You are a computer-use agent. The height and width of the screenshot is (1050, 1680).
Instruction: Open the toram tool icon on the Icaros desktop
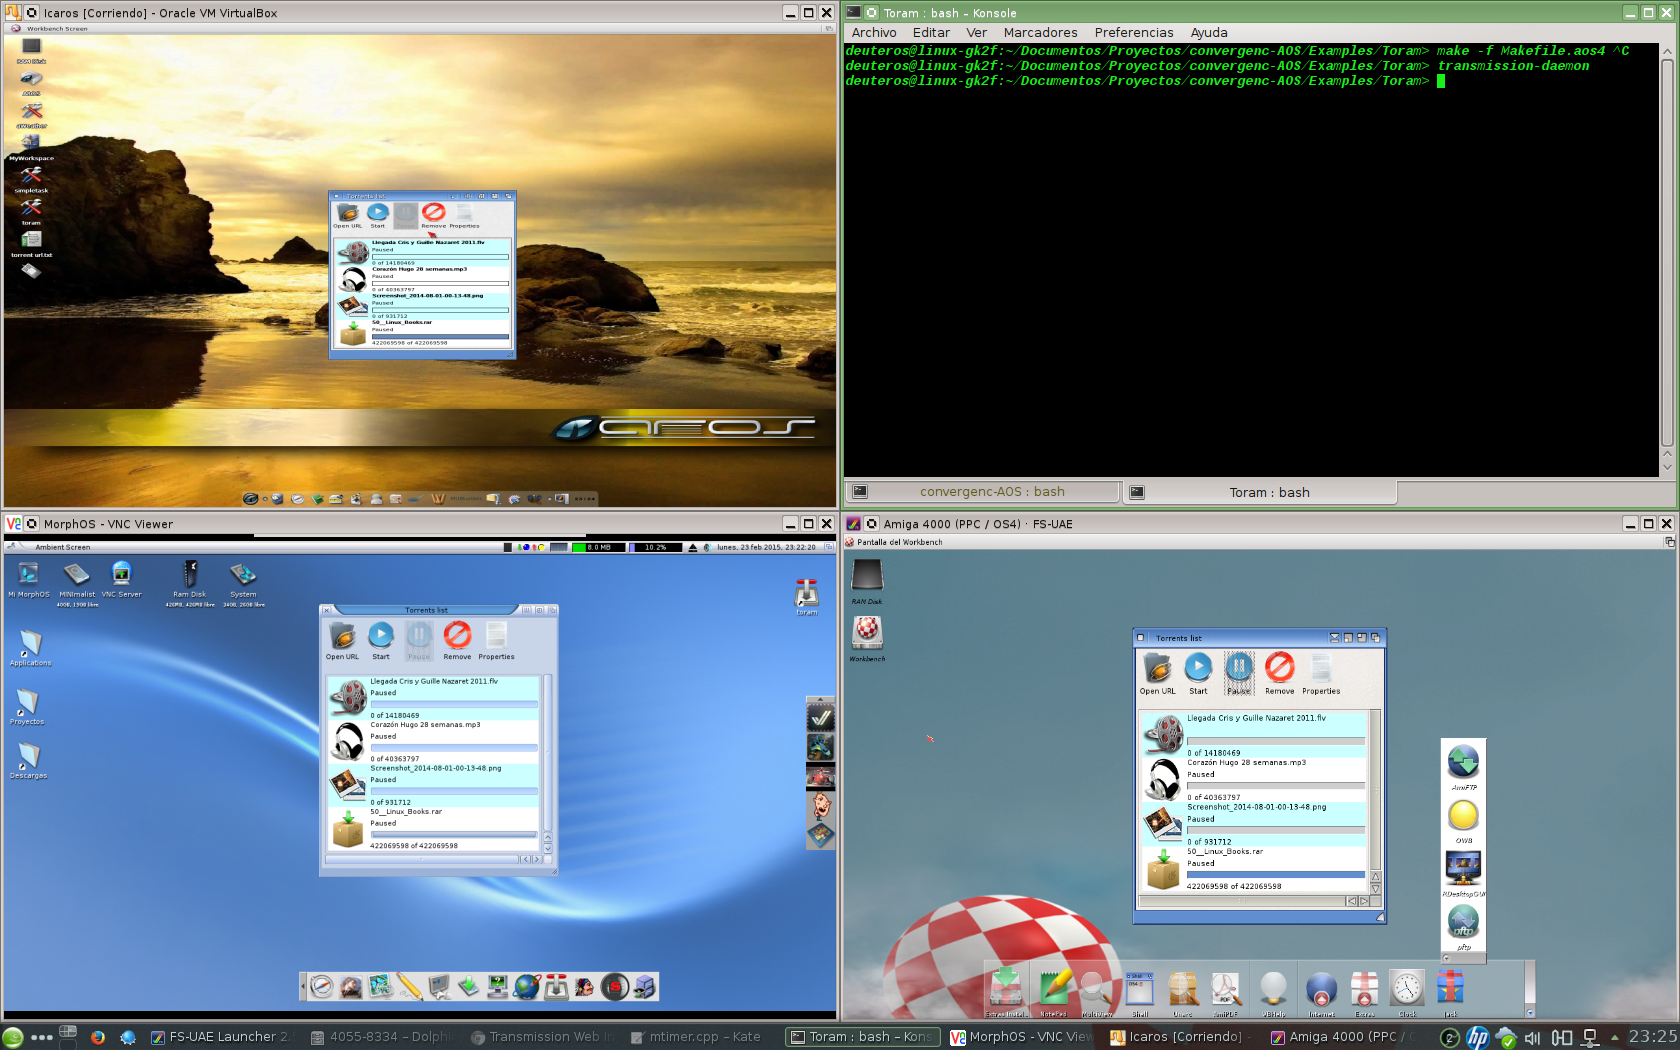click(31, 211)
